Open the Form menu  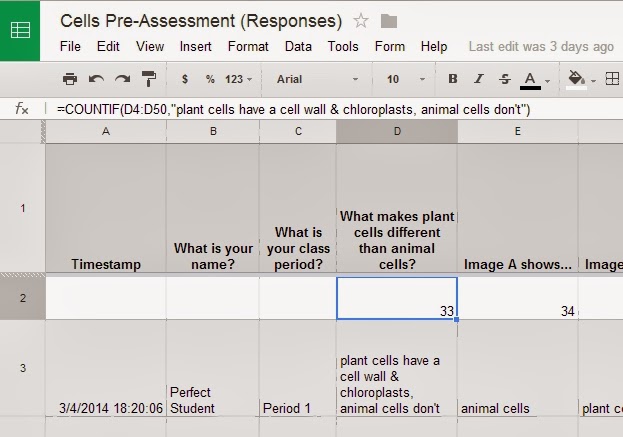tap(390, 46)
